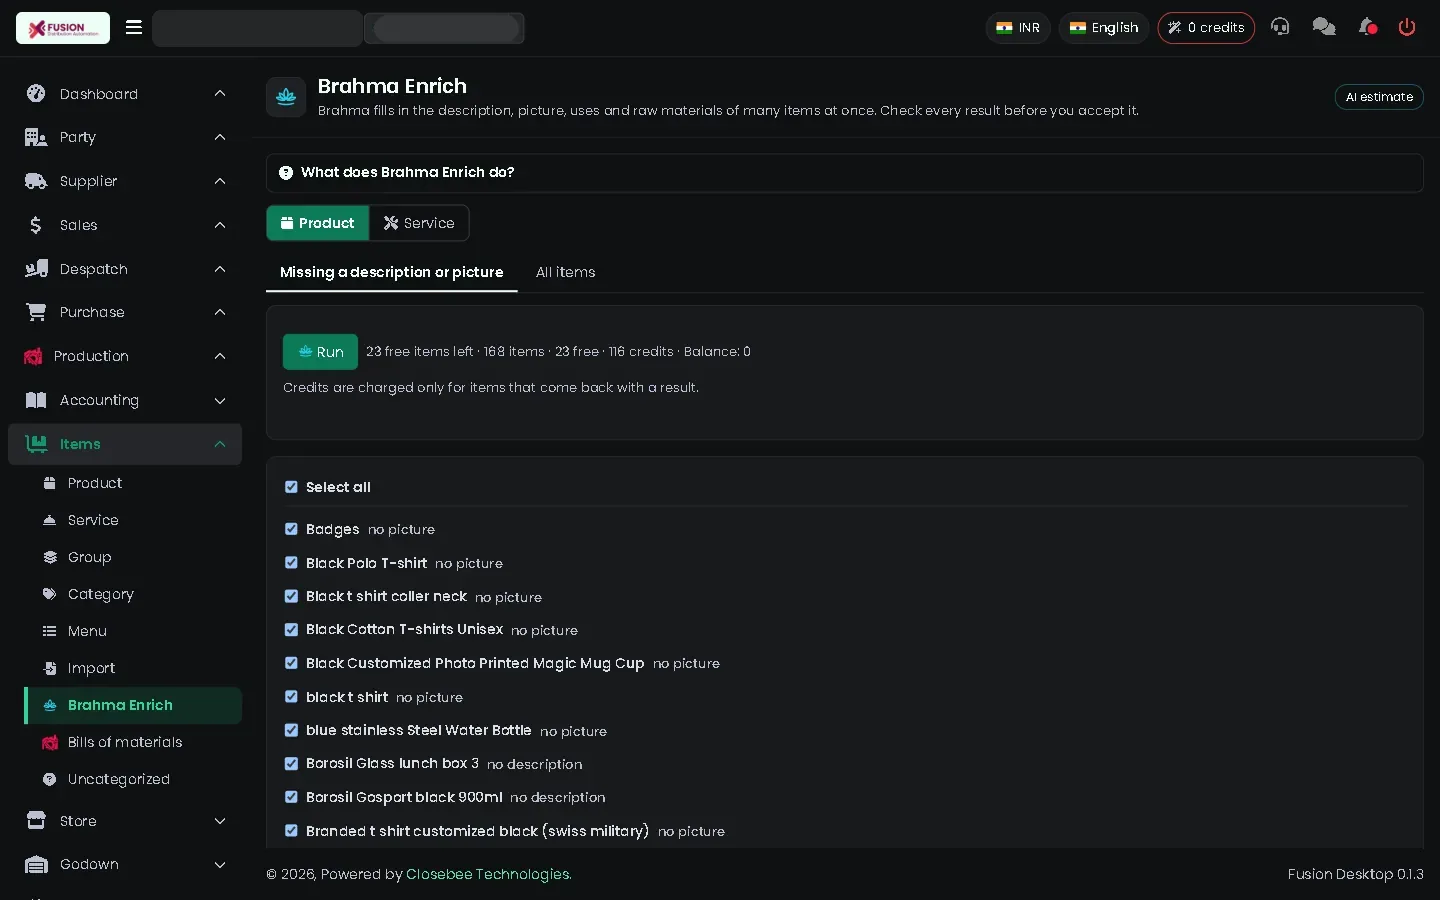Click the Dashboard palette icon in sidebar
Screen dimensions: 1440x900
36,93
